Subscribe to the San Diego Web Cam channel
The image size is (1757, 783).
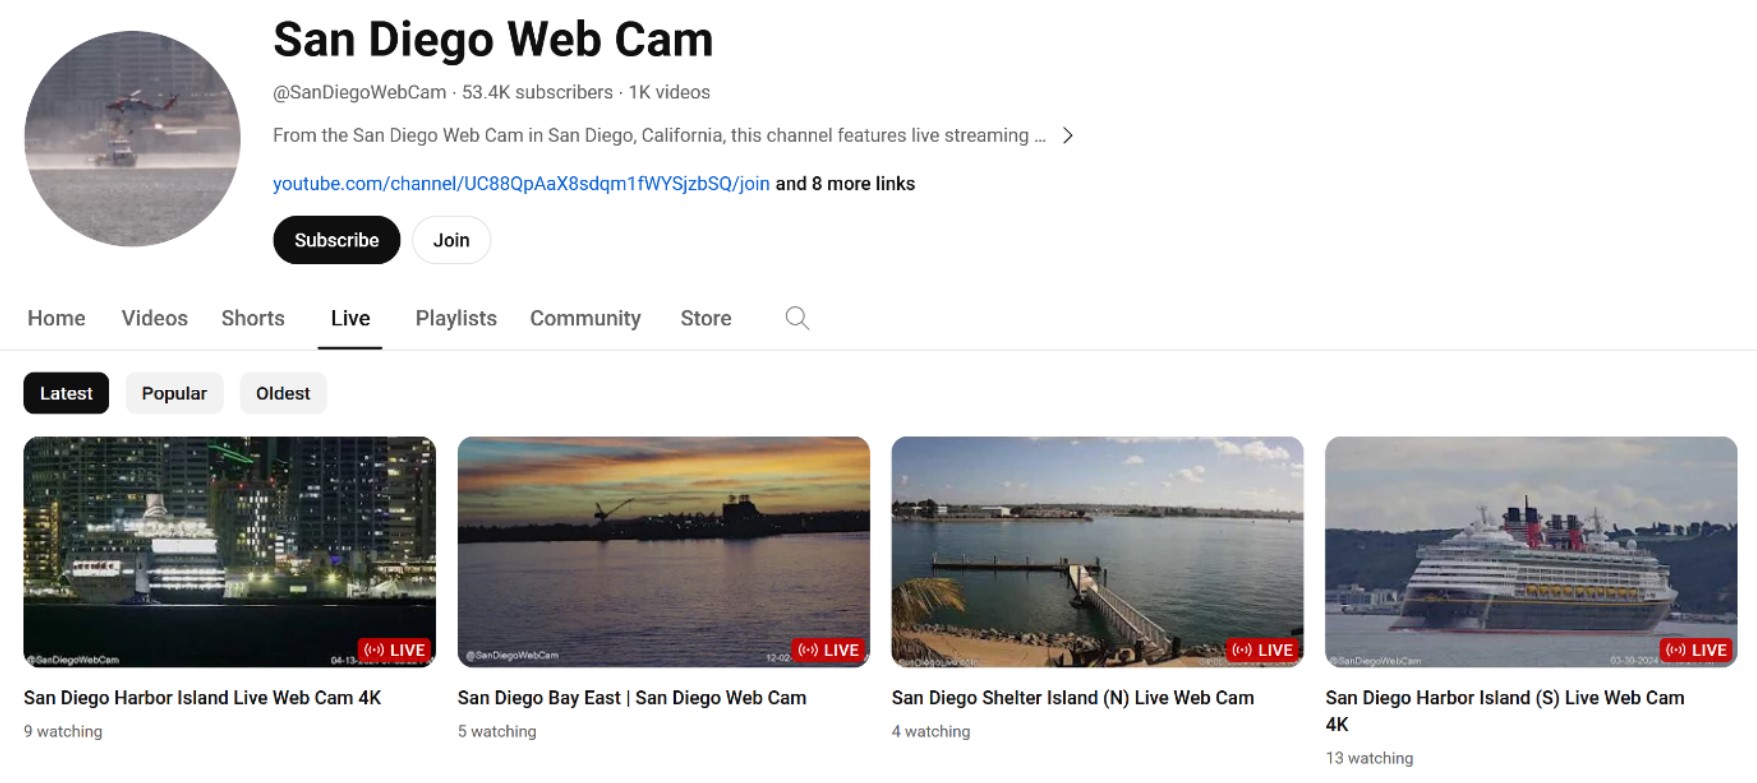337,240
